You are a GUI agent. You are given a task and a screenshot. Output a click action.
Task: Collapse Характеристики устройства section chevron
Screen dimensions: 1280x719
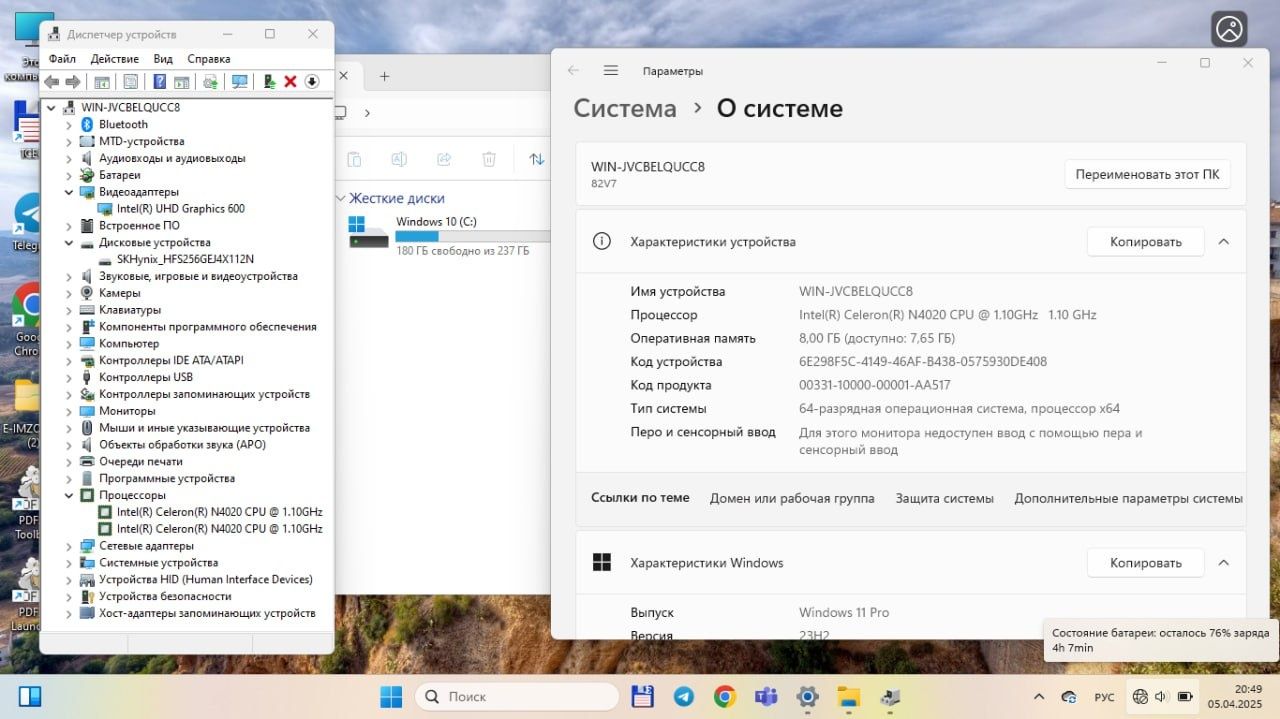point(1223,241)
